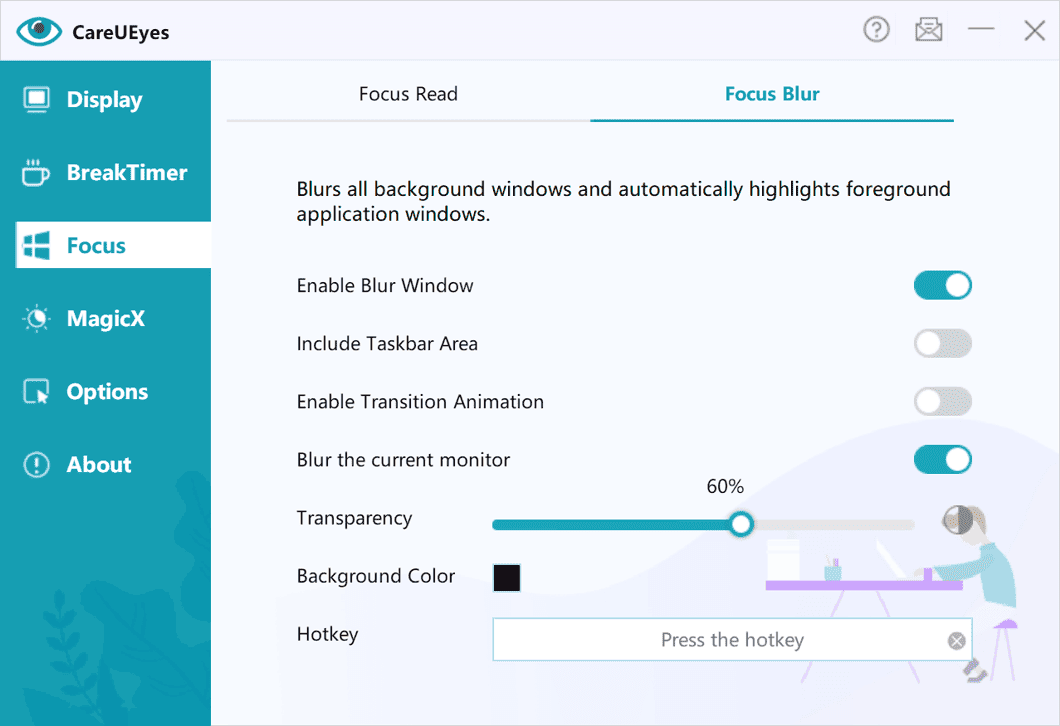Click the Transparency slider handle
Viewport: 1060px width, 726px height.
[x=741, y=524]
